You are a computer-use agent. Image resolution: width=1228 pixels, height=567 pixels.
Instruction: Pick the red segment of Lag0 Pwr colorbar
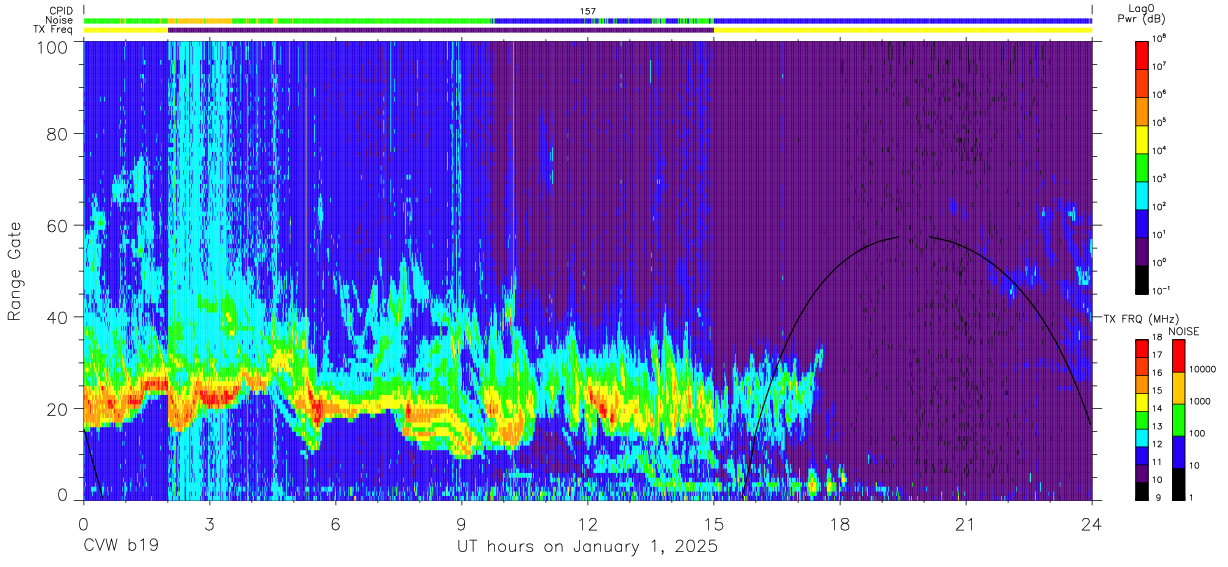(1142, 54)
